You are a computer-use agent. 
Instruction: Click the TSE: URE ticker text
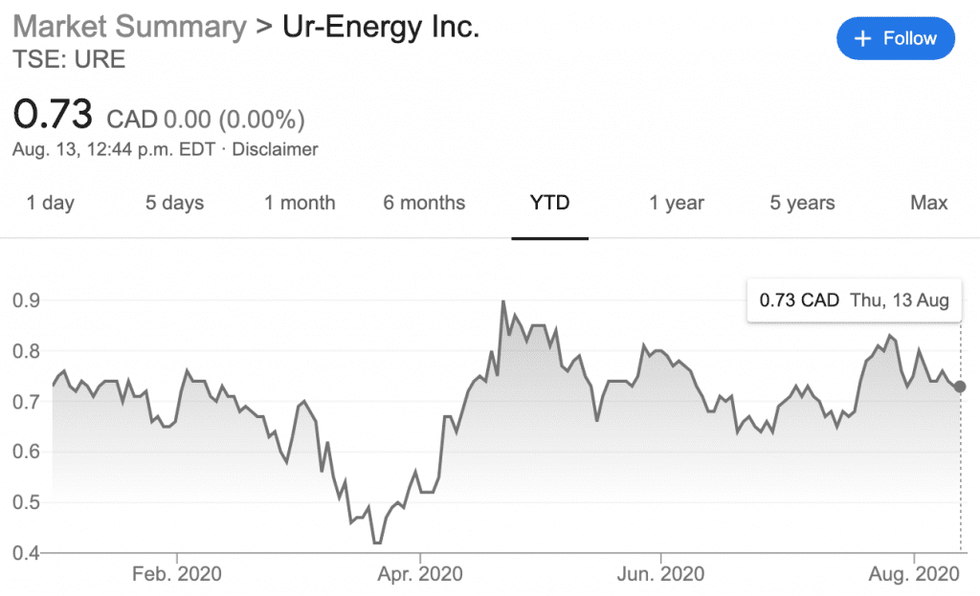click(x=69, y=60)
